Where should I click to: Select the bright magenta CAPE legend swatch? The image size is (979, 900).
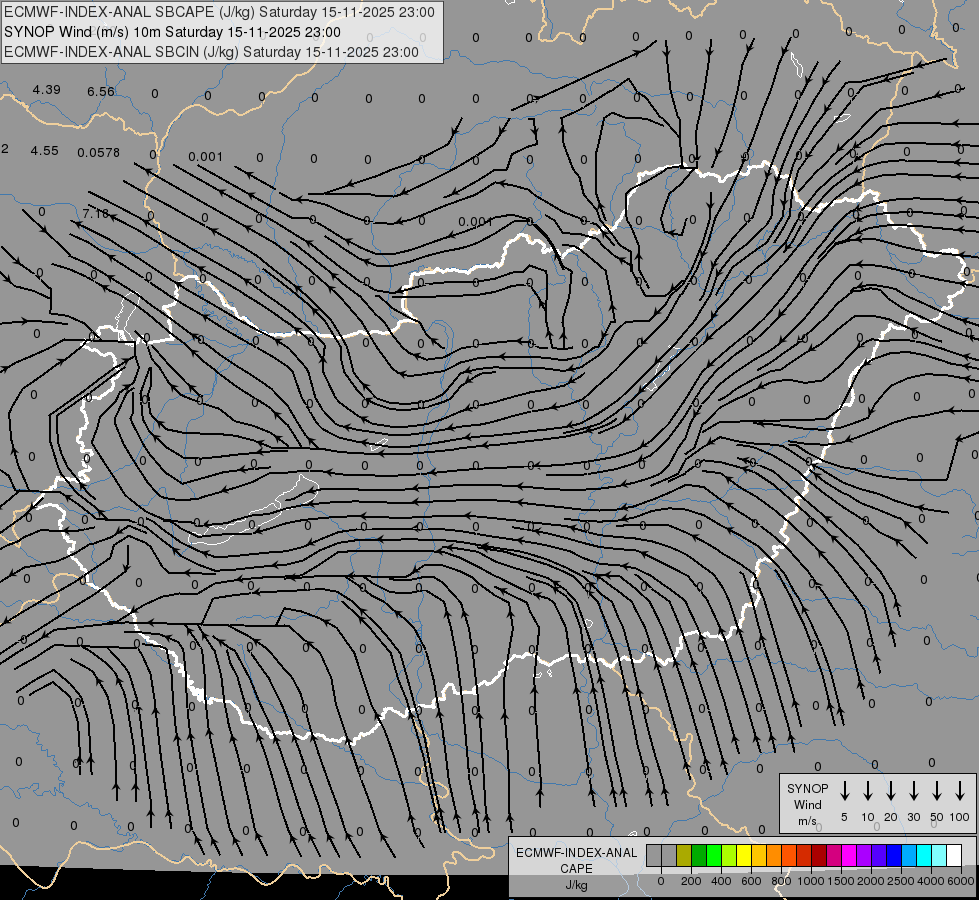pos(849,856)
